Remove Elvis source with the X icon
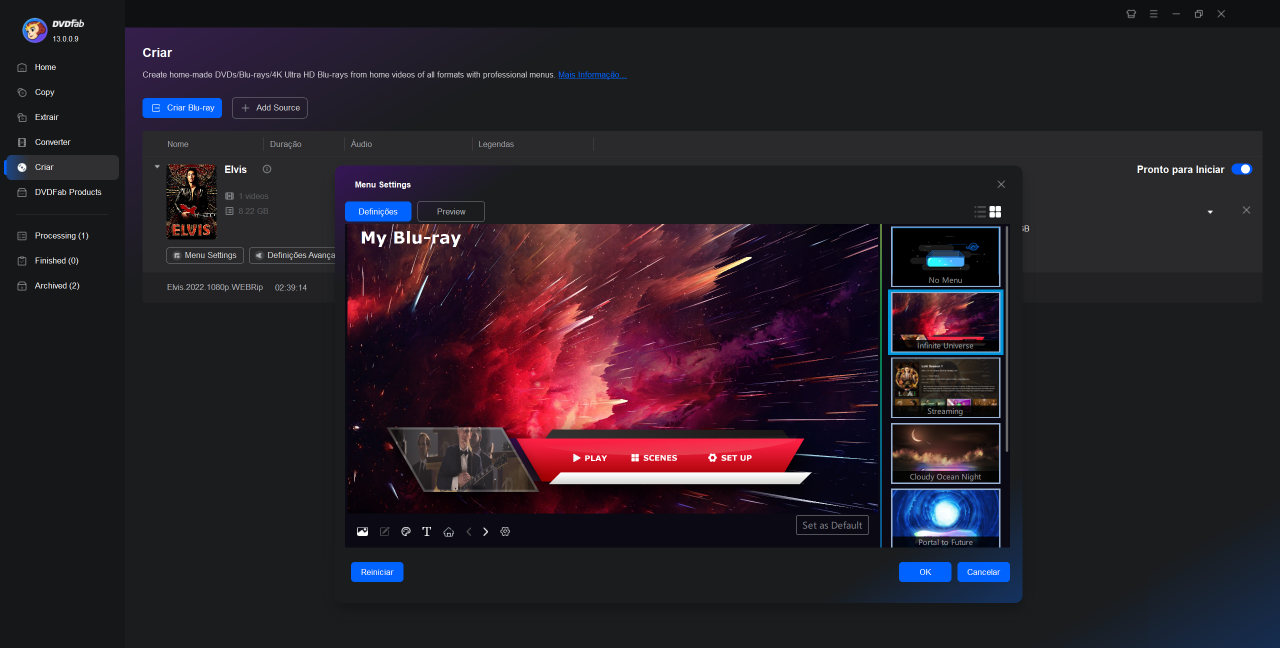The image size is (1280, 648). click(x=1246, y=210)
